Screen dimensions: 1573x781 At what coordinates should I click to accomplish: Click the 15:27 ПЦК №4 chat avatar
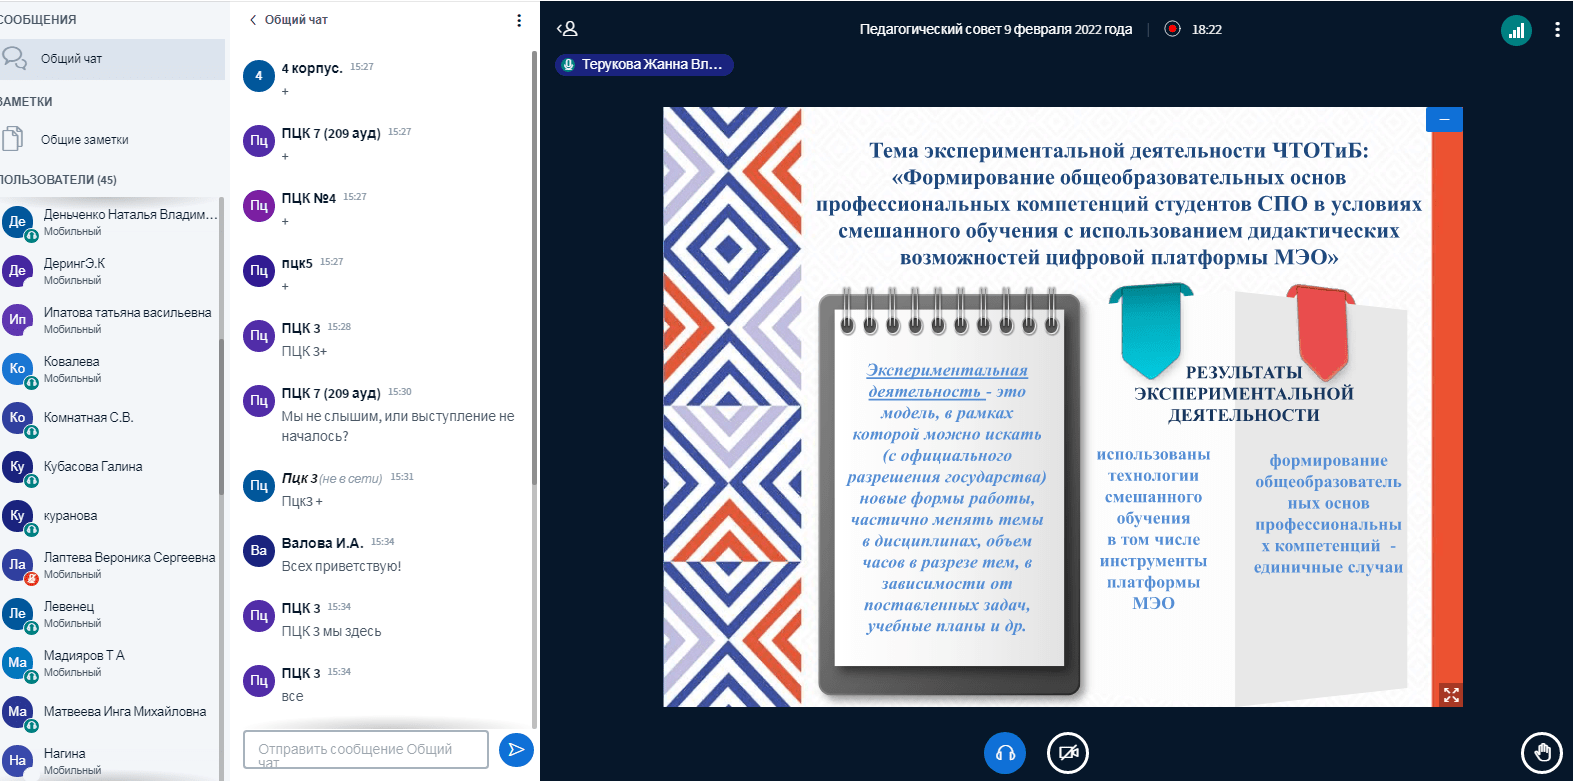pyautogui.click(x=259, y=206)
